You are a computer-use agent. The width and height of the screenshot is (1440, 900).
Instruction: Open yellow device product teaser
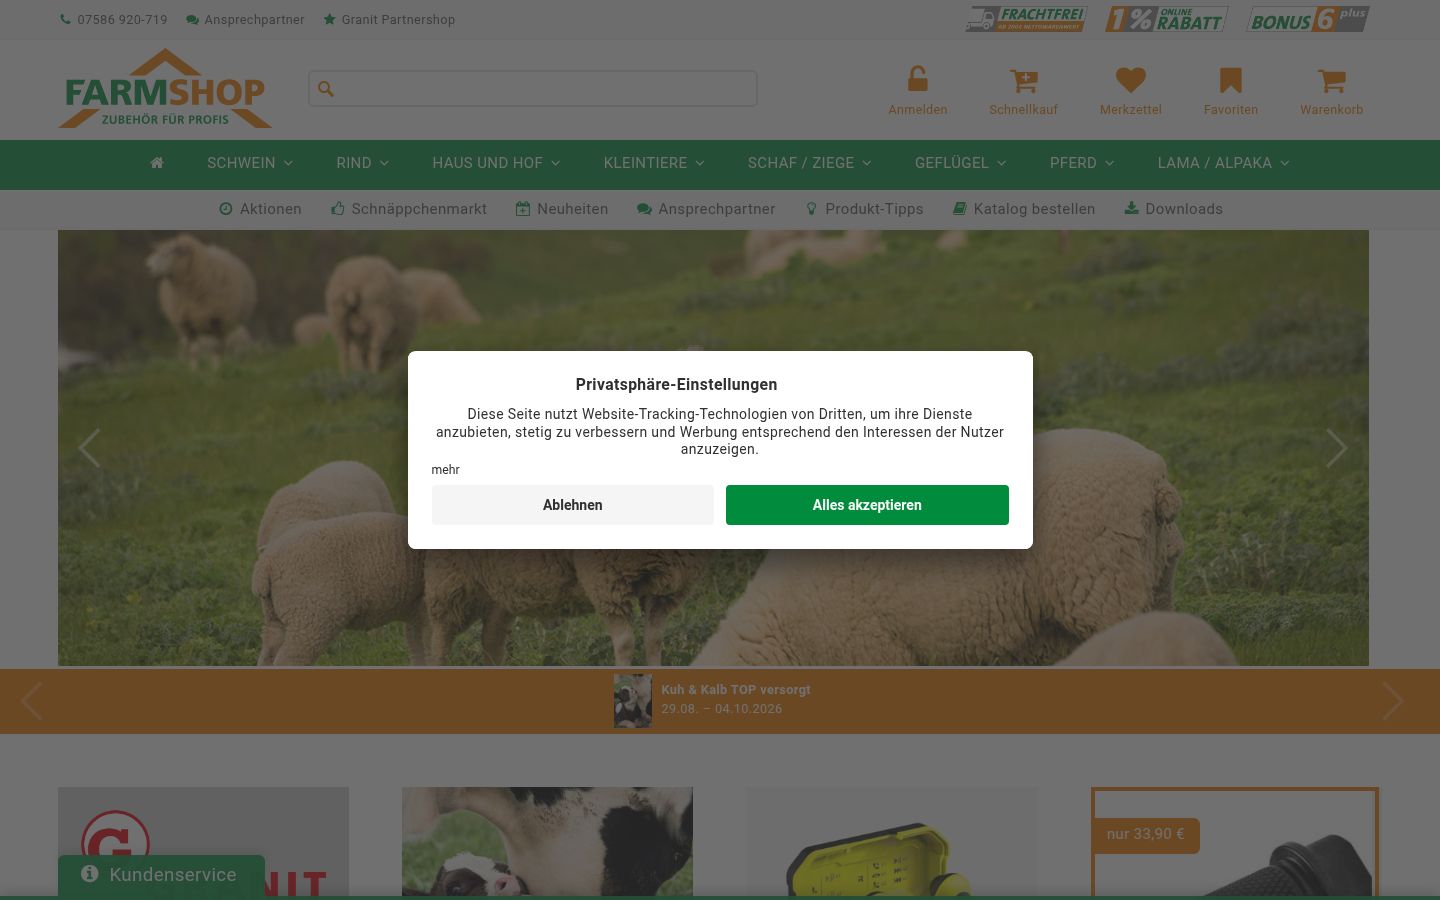click(x=892, y=842)
